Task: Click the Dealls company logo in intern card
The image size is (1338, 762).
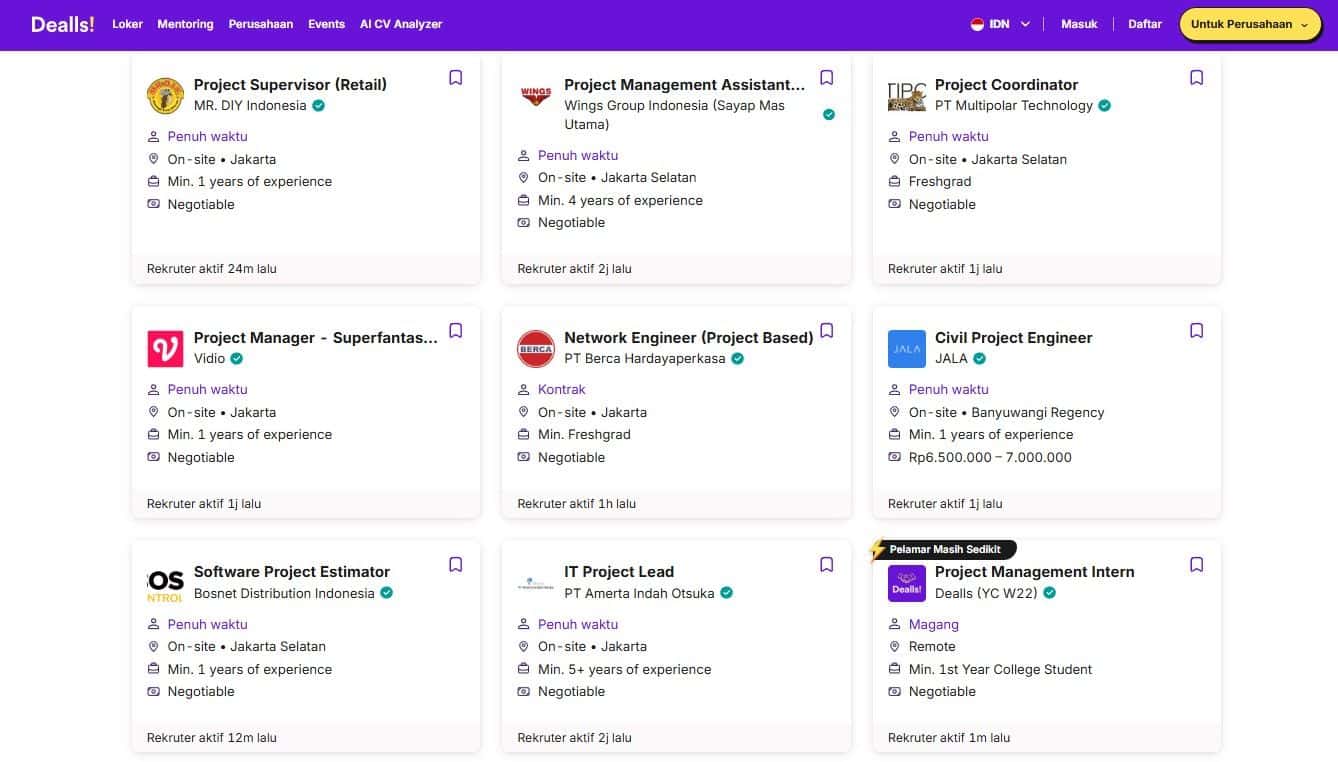Action: pos(907,583)
